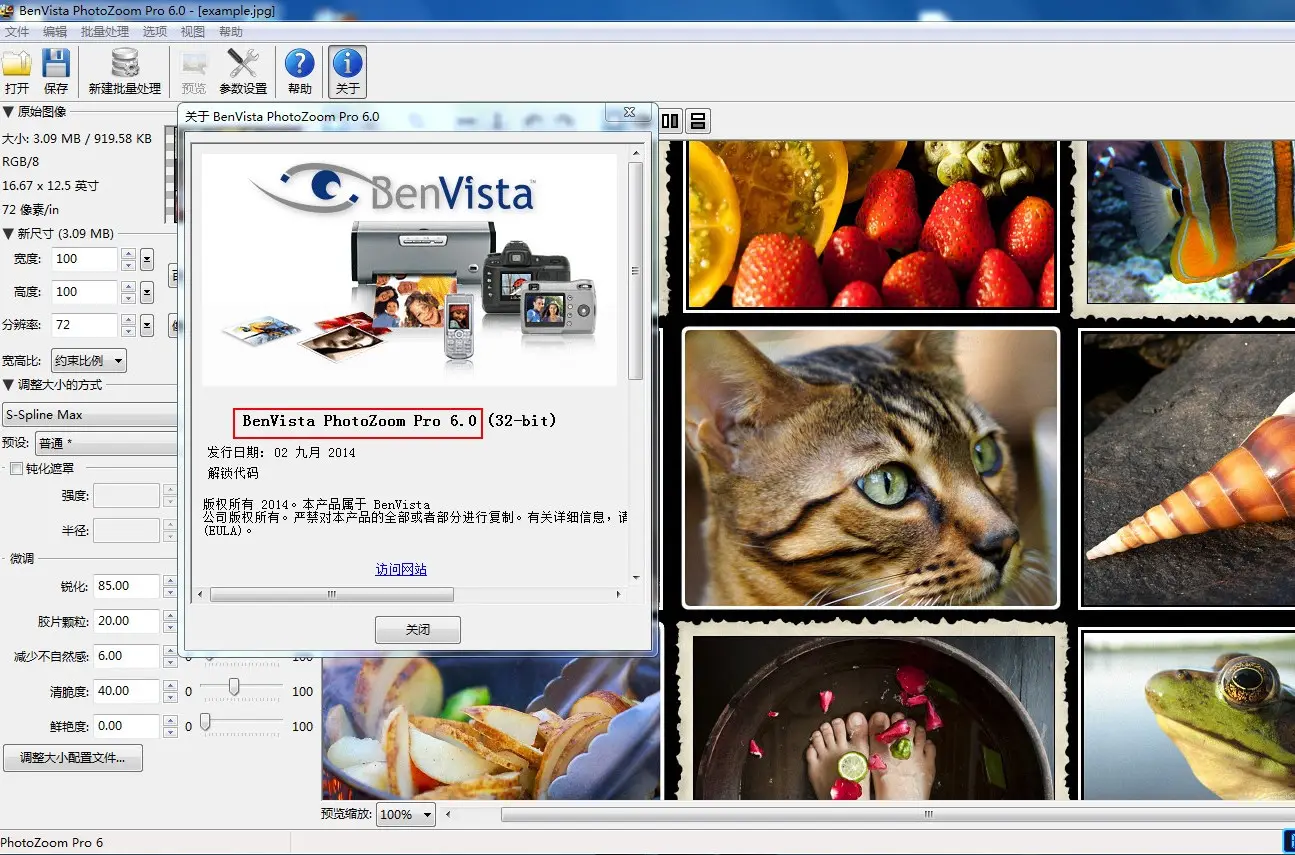1295x855 pixels.
Task: Open the 高度 unit dropdown
Action: click(147, 292)
